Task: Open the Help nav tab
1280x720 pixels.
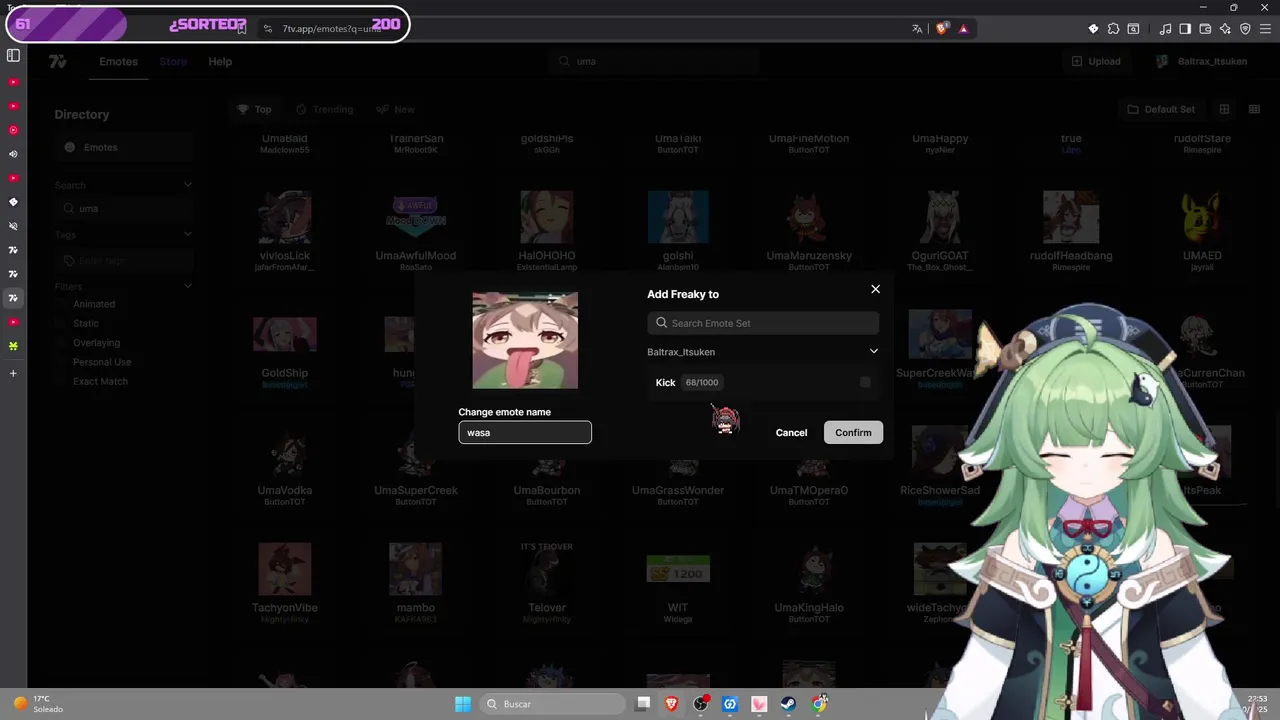Action: pyautogui.click(x=220, y=61)
